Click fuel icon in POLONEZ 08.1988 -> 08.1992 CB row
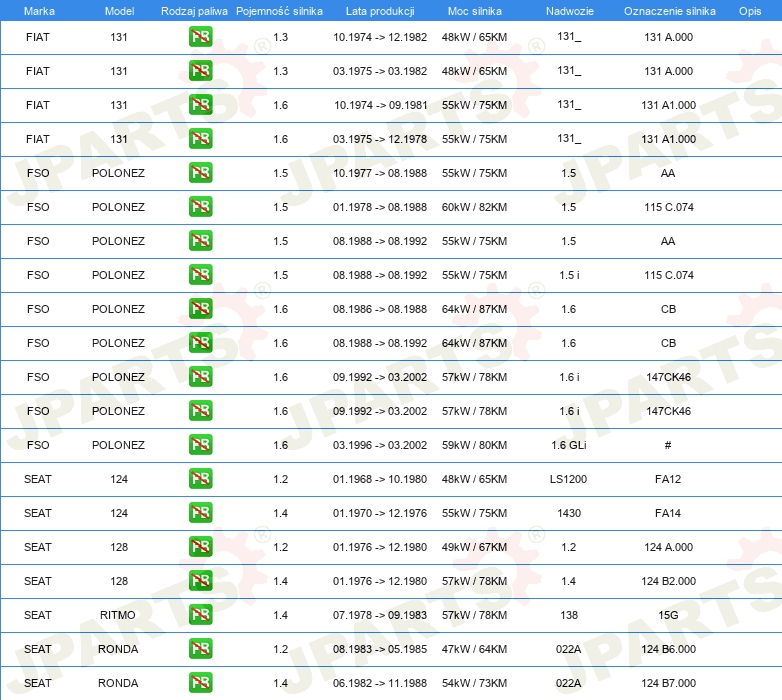The image size is (782, 700). tap(200, 343)
